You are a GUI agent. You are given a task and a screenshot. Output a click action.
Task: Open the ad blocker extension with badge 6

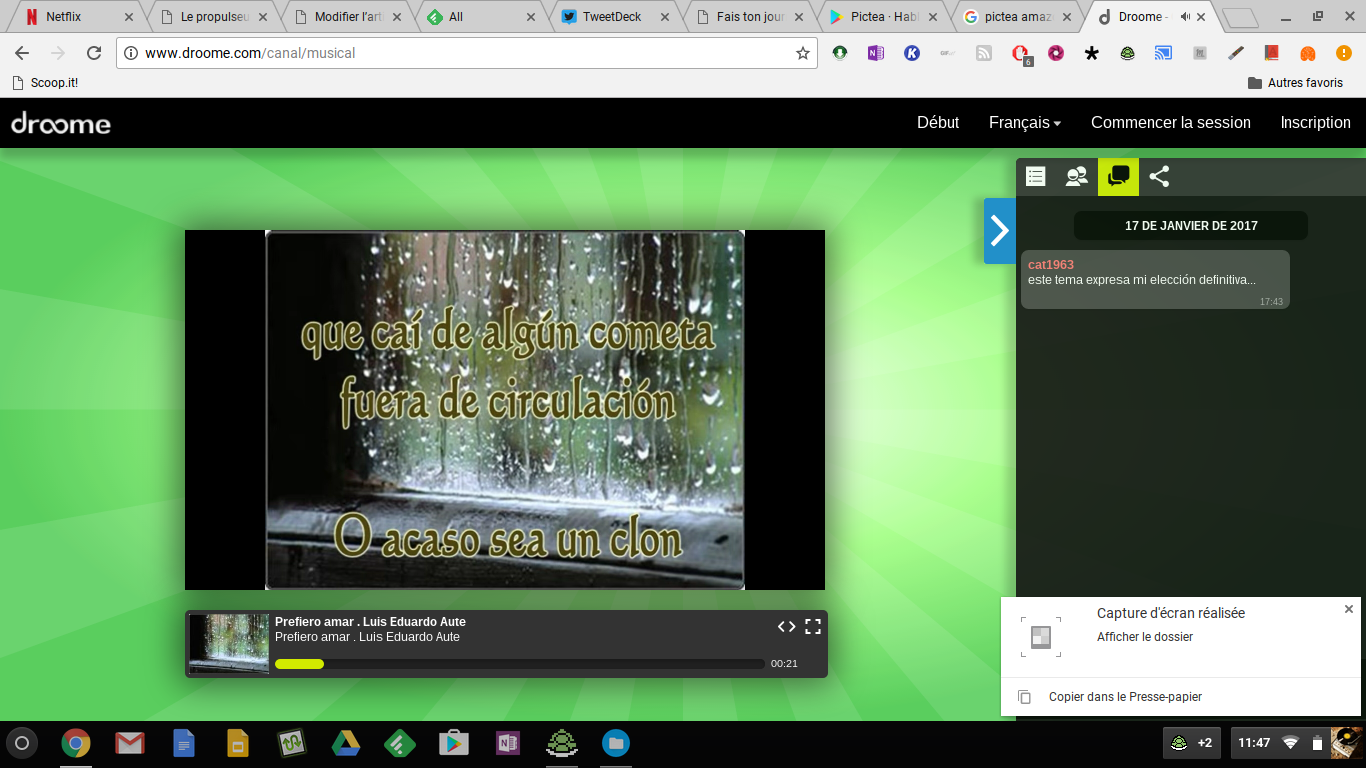tap(1020, 54)
